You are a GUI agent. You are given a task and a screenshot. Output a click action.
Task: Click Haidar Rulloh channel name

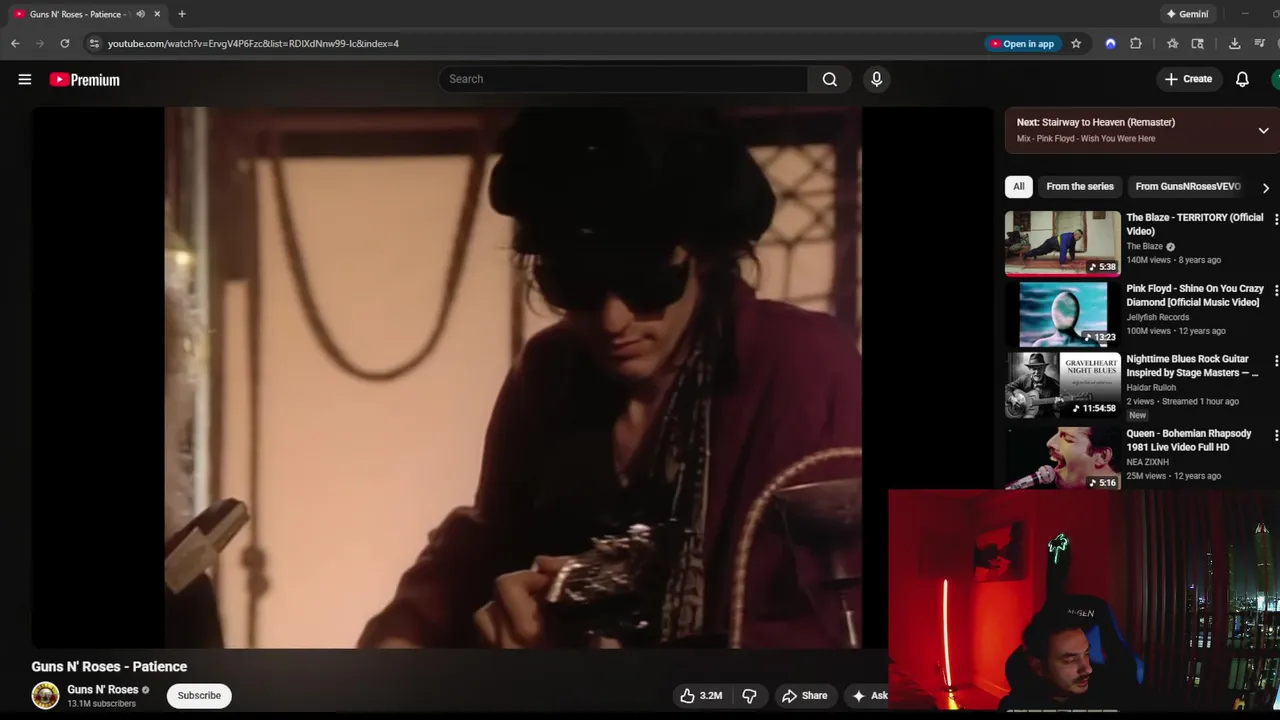click(1151, 388)
